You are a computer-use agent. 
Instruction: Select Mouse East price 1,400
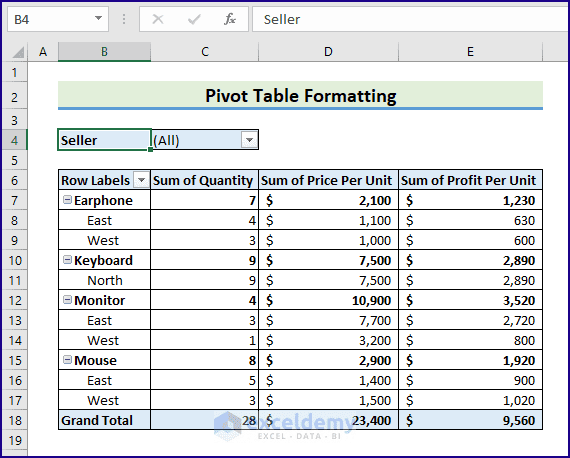[328, 380]
